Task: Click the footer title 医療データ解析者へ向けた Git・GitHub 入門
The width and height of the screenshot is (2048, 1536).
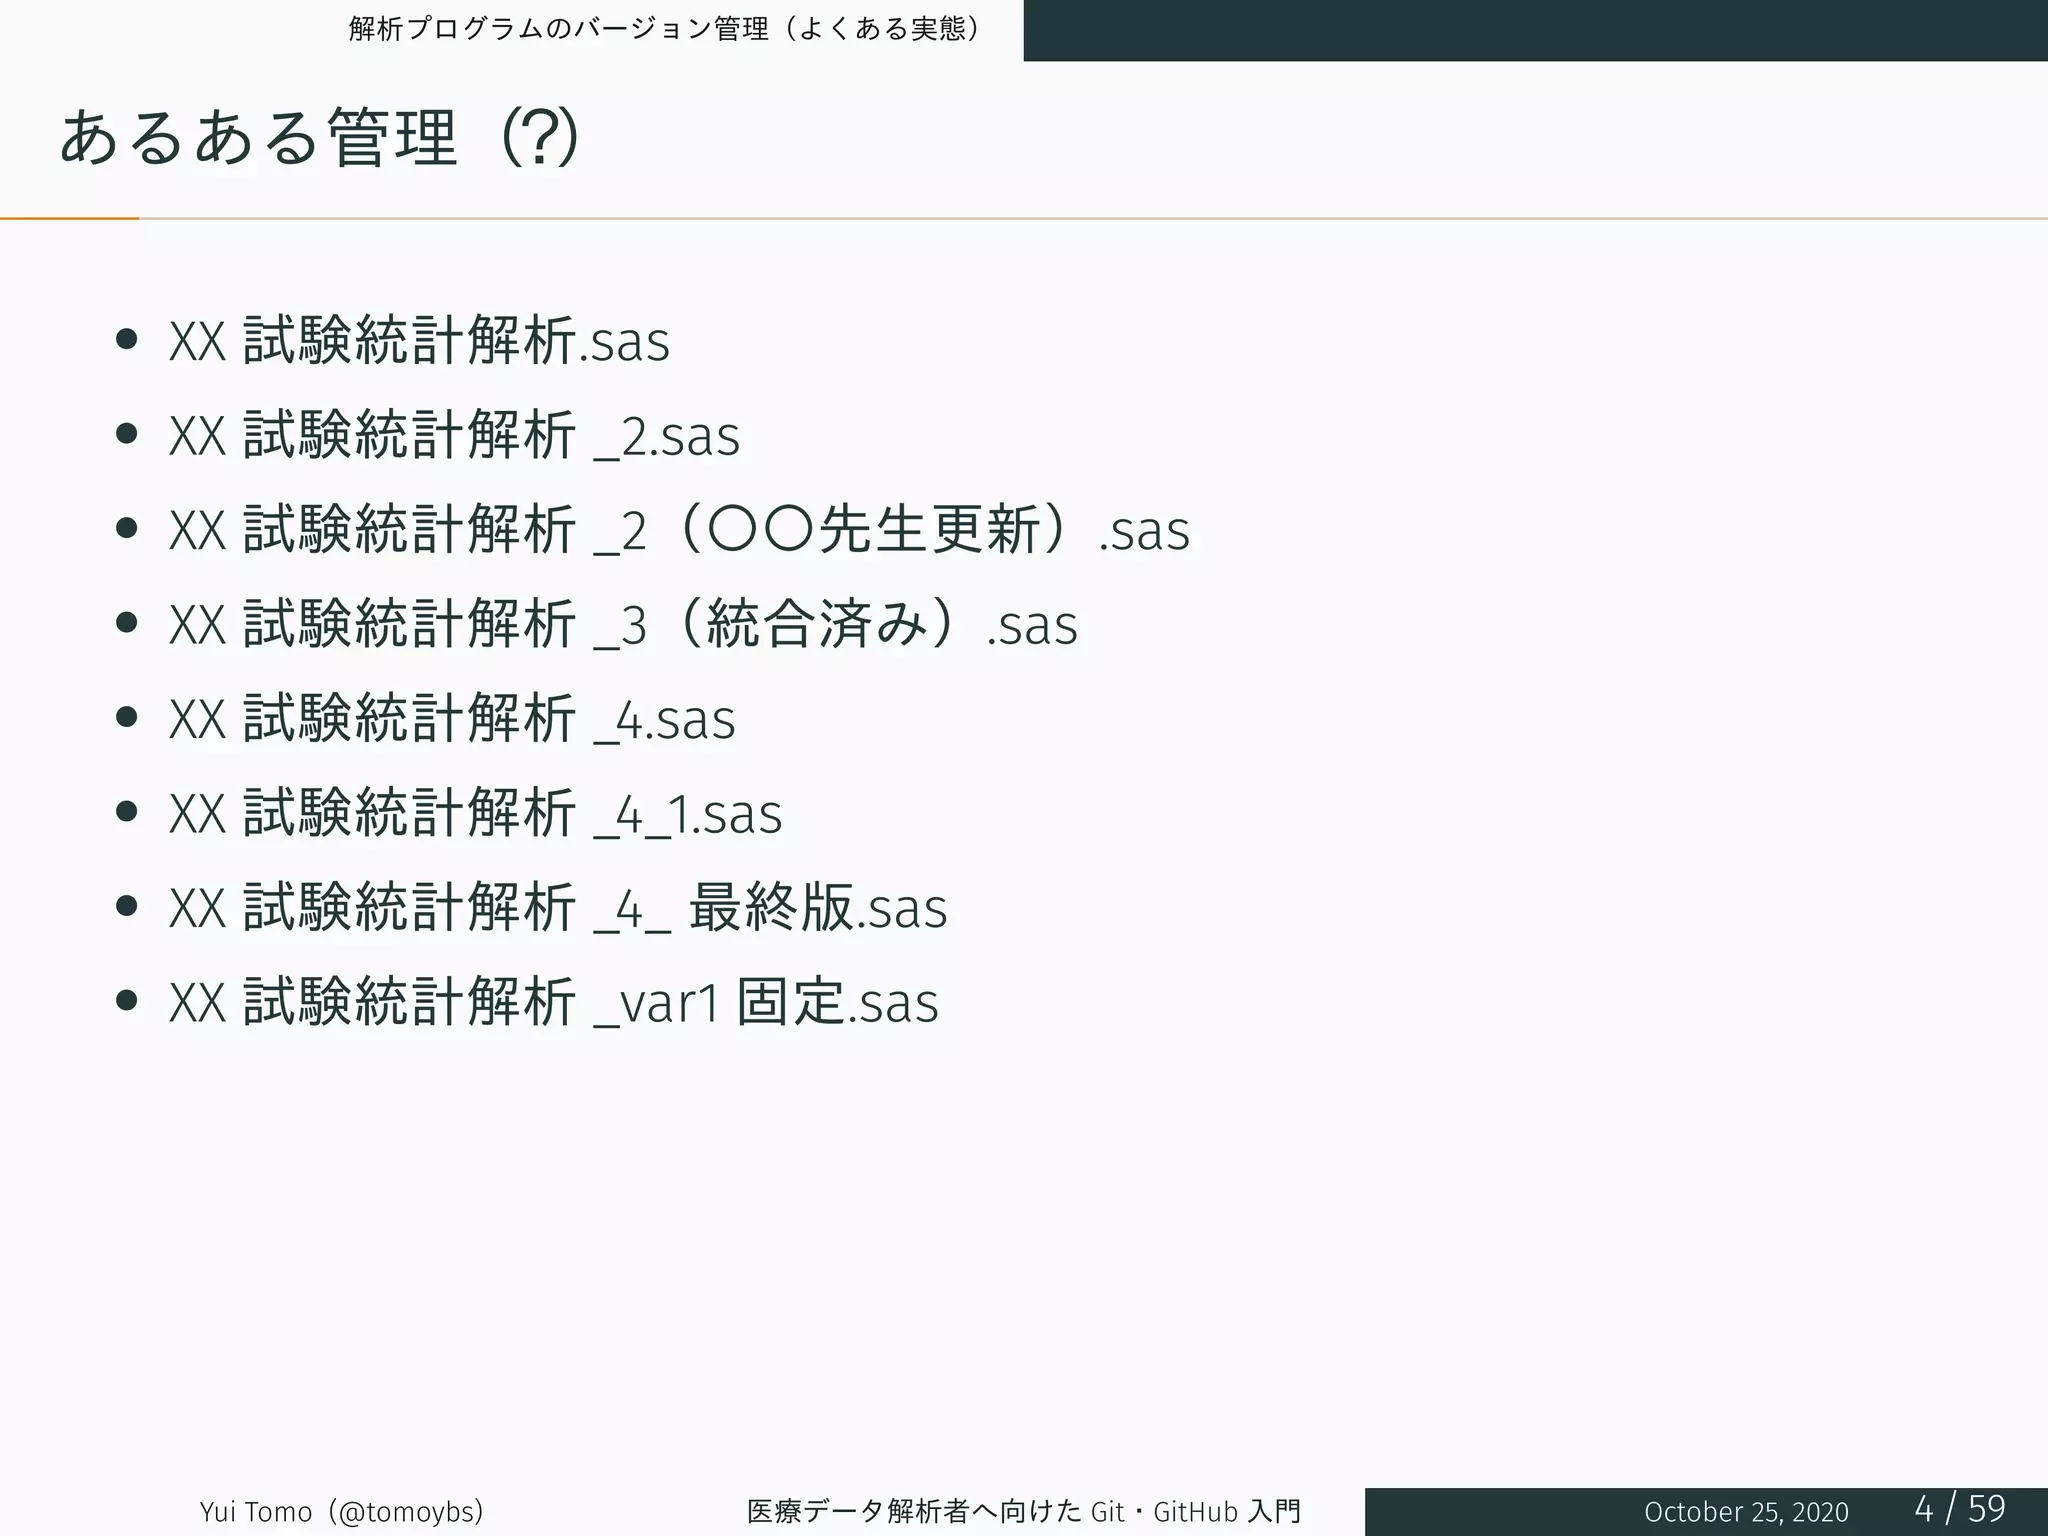Action: [1024, 1511]
